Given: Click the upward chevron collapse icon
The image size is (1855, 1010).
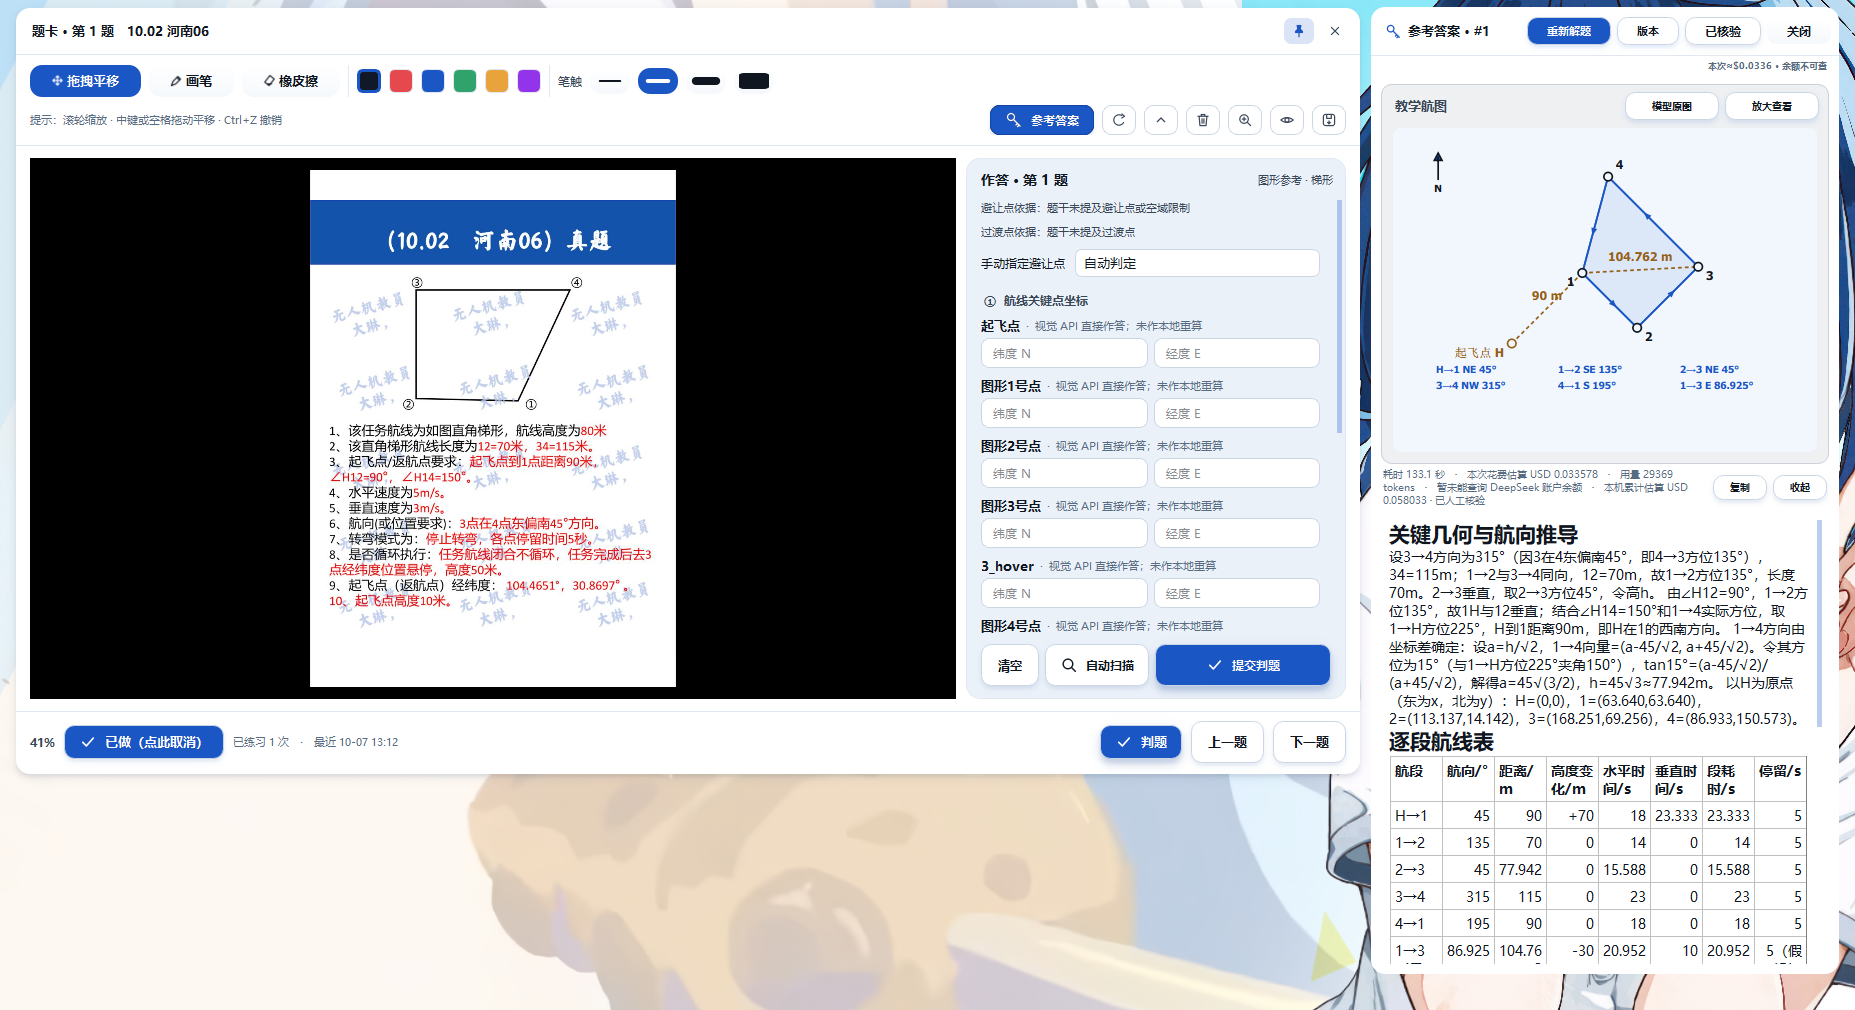Looking at the screenshot, I should click(x=1161, y=120).
